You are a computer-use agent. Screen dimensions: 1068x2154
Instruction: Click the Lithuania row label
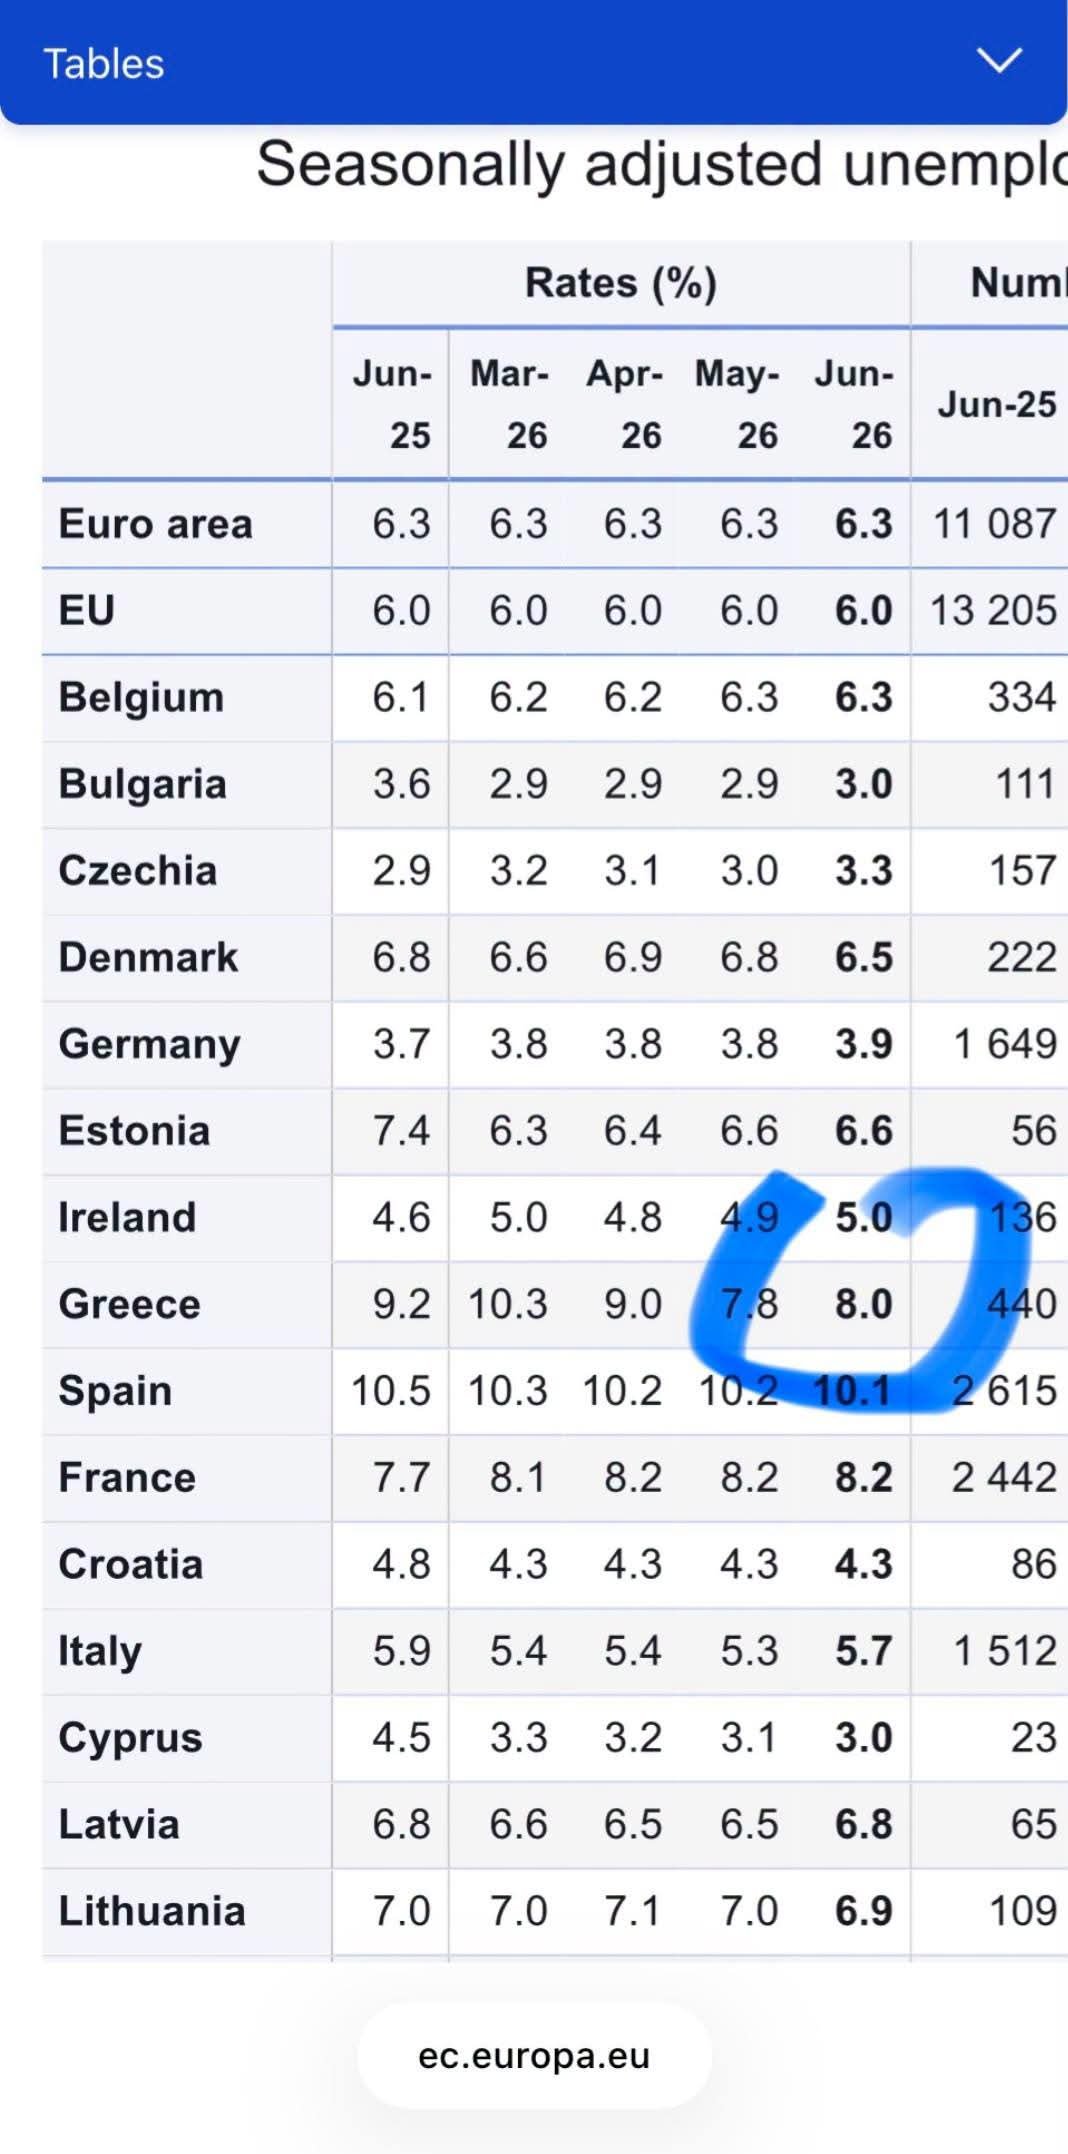(152, 1911)
